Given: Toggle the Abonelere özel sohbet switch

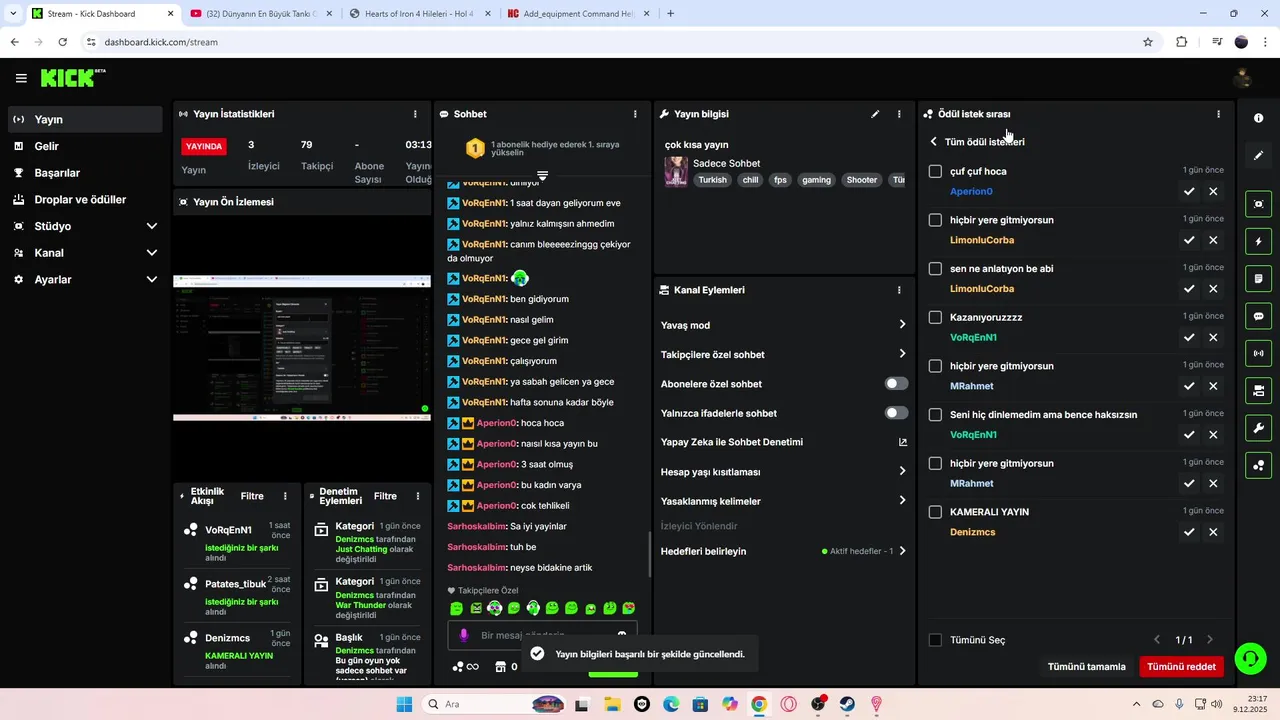Looking at the screenshot, I should tap(897, 384).
